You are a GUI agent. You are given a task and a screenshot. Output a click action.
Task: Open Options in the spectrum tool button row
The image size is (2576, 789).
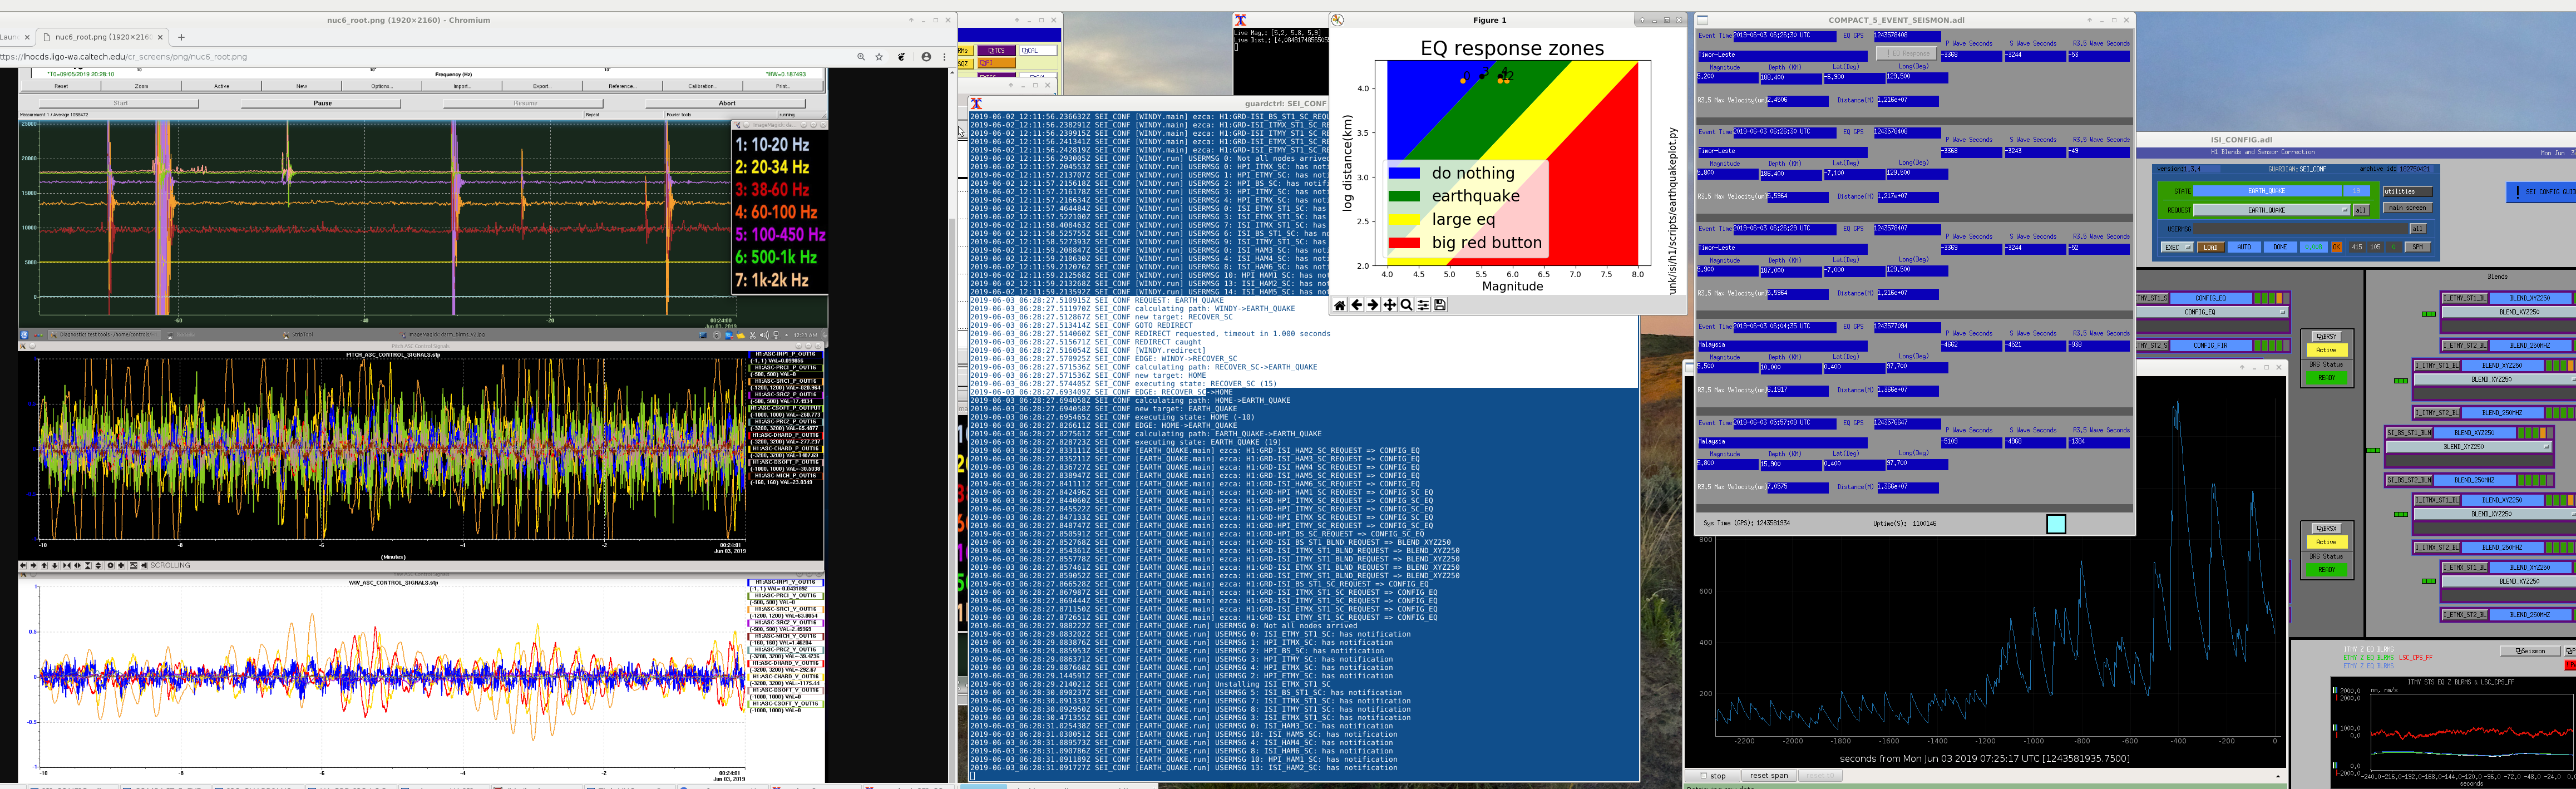tap(381, 86)
